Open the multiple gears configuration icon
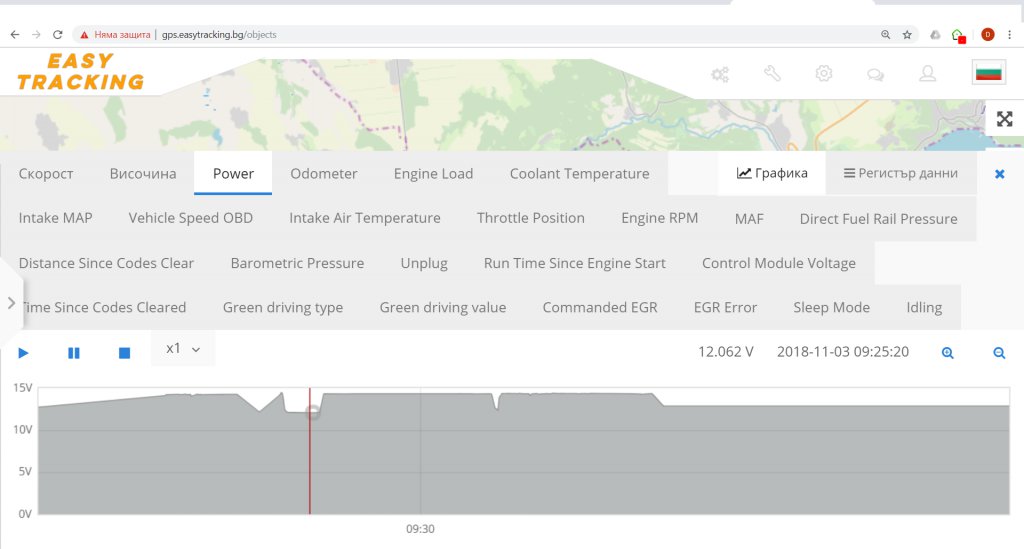The height and width of the screenshot is (549, 1024). point(720,74)
